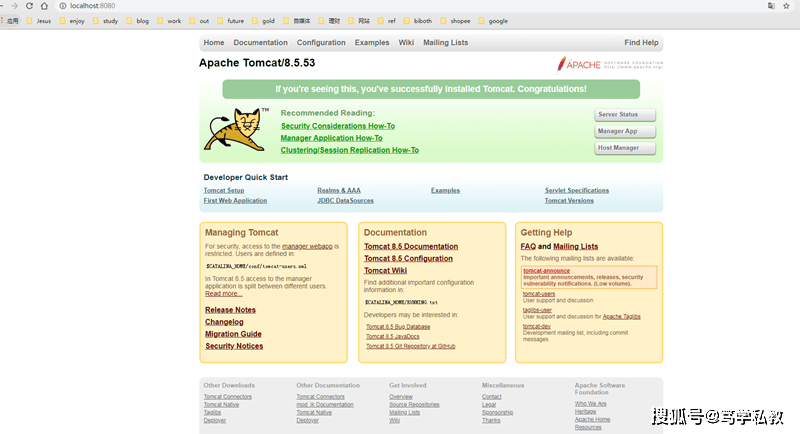The width and height of the screenshot is (800, 434).
Task: Open the Release Notes link
Action: click(230, 310)
